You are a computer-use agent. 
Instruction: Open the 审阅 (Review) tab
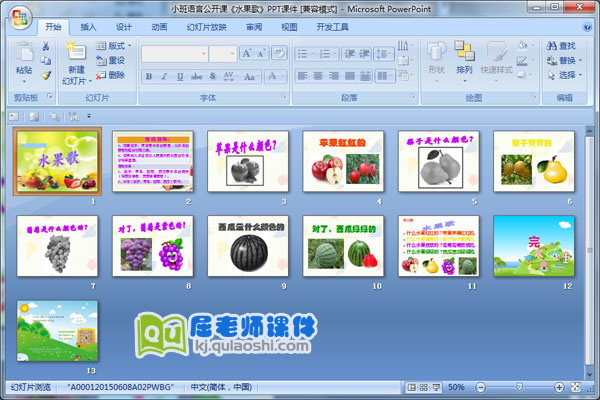click(x=254, y=27)
